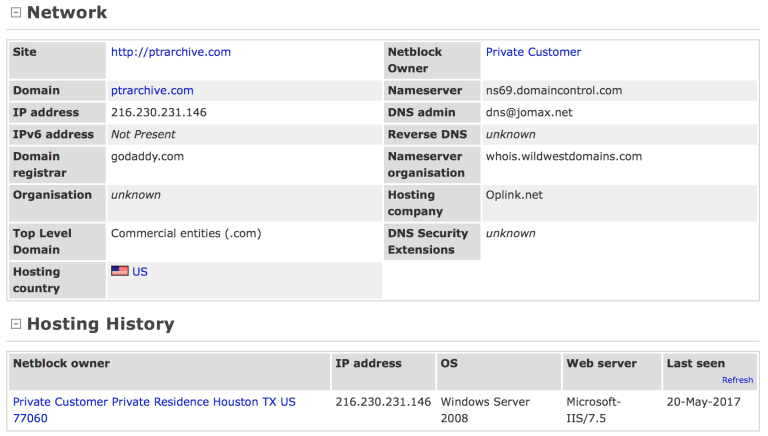The width and height of the screenshot is (768, 436).
Task: Click the Hosting History section heading
Action: [x=100, y=324]
